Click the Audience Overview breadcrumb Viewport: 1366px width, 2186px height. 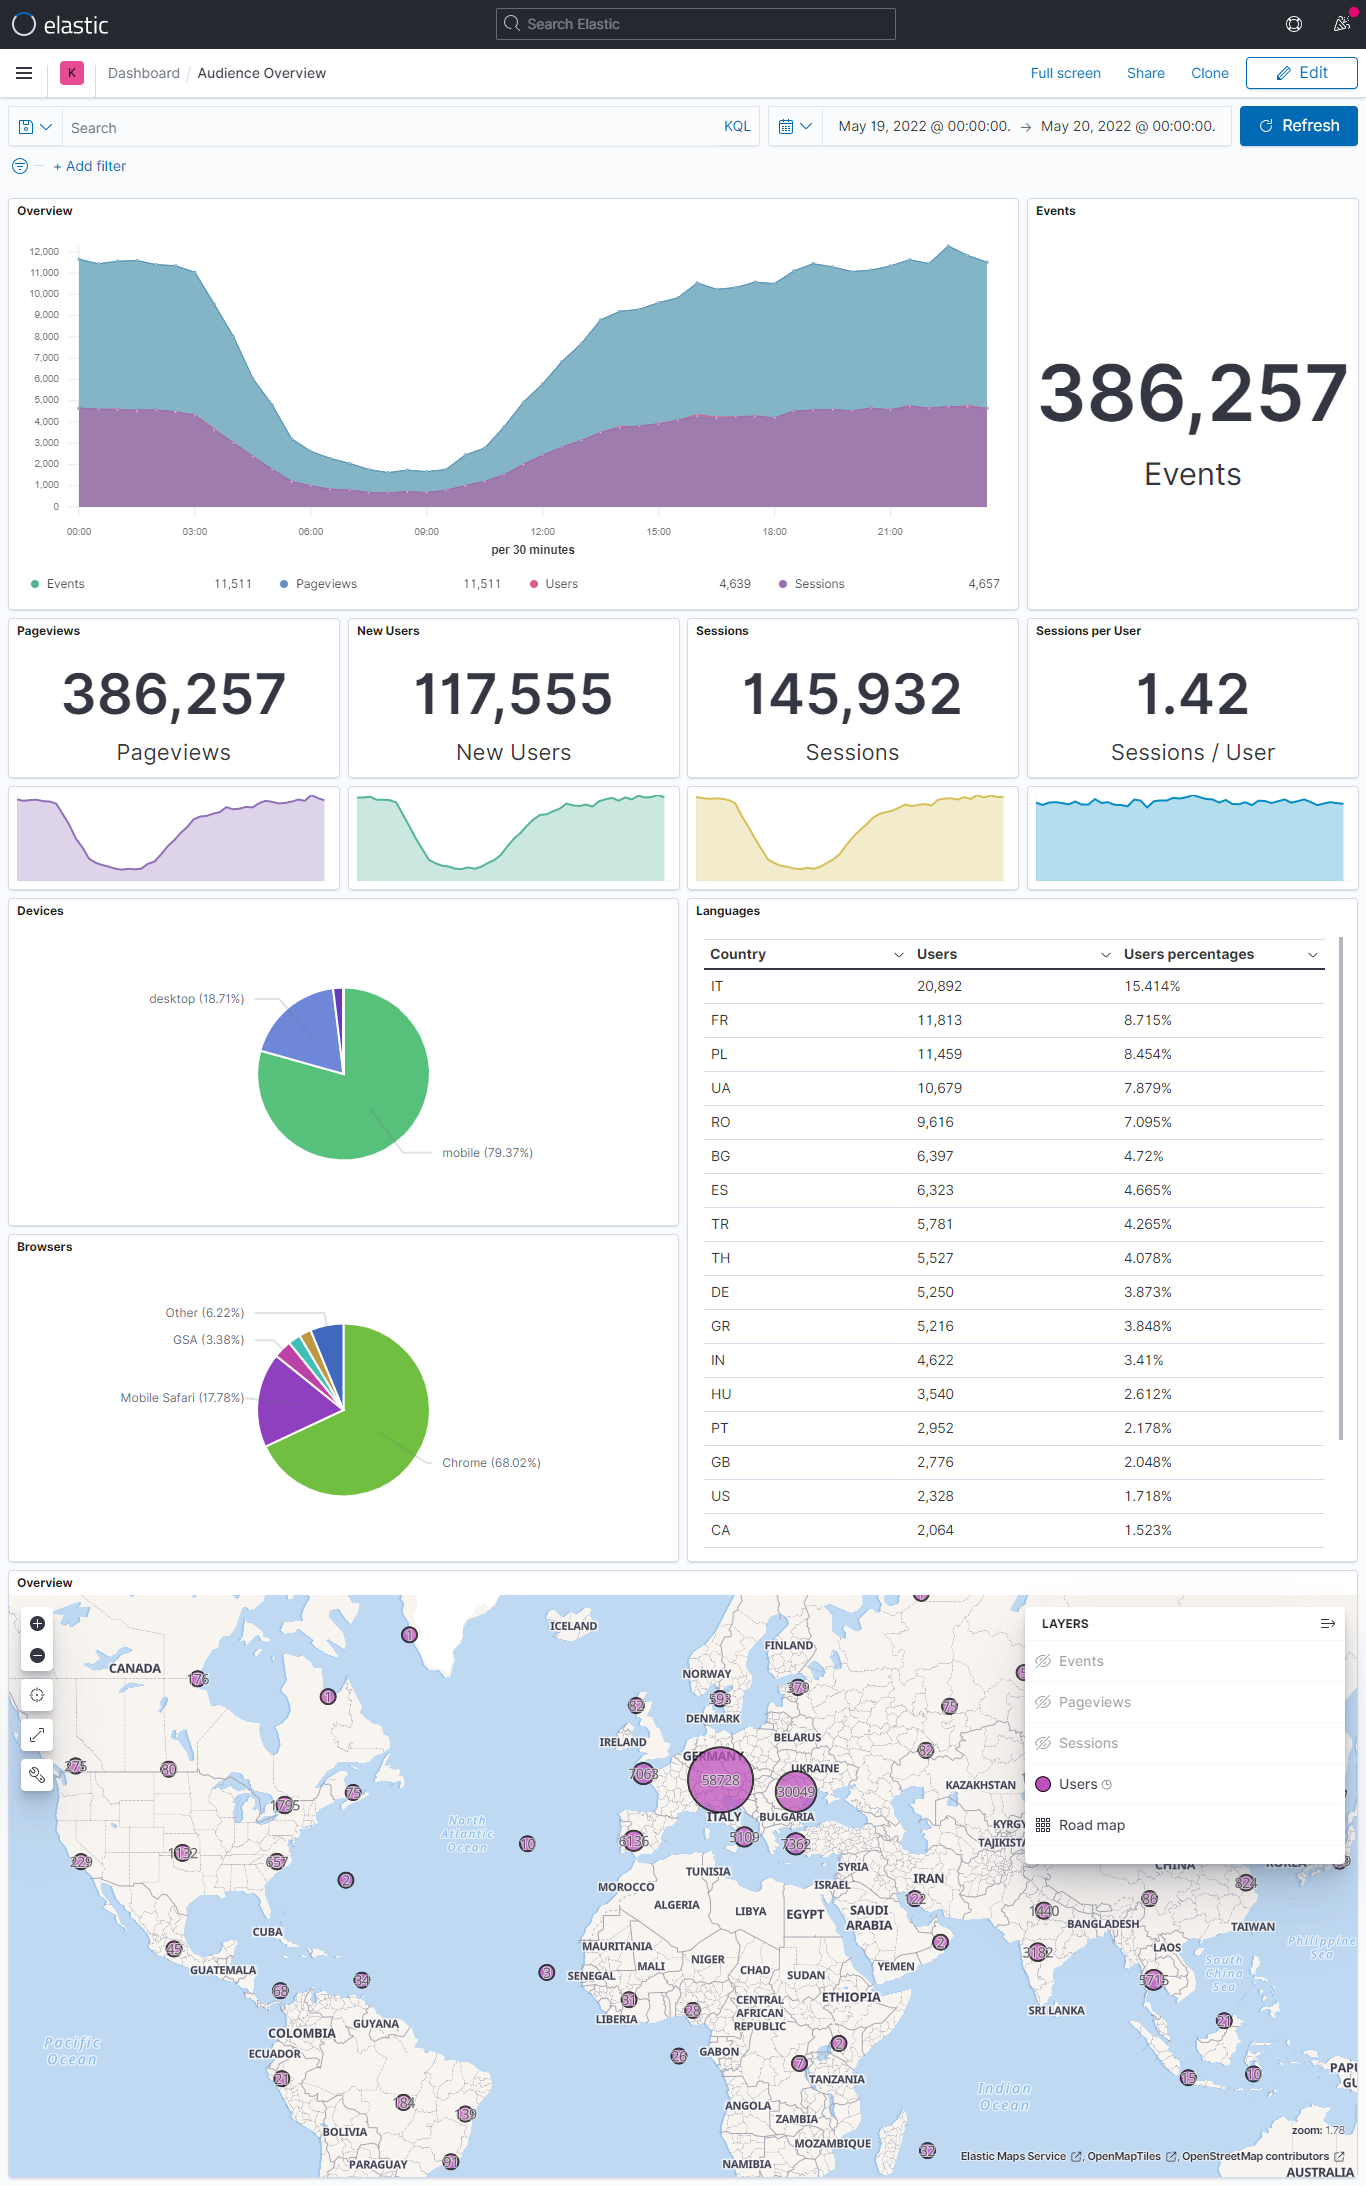tap(261, 73)
